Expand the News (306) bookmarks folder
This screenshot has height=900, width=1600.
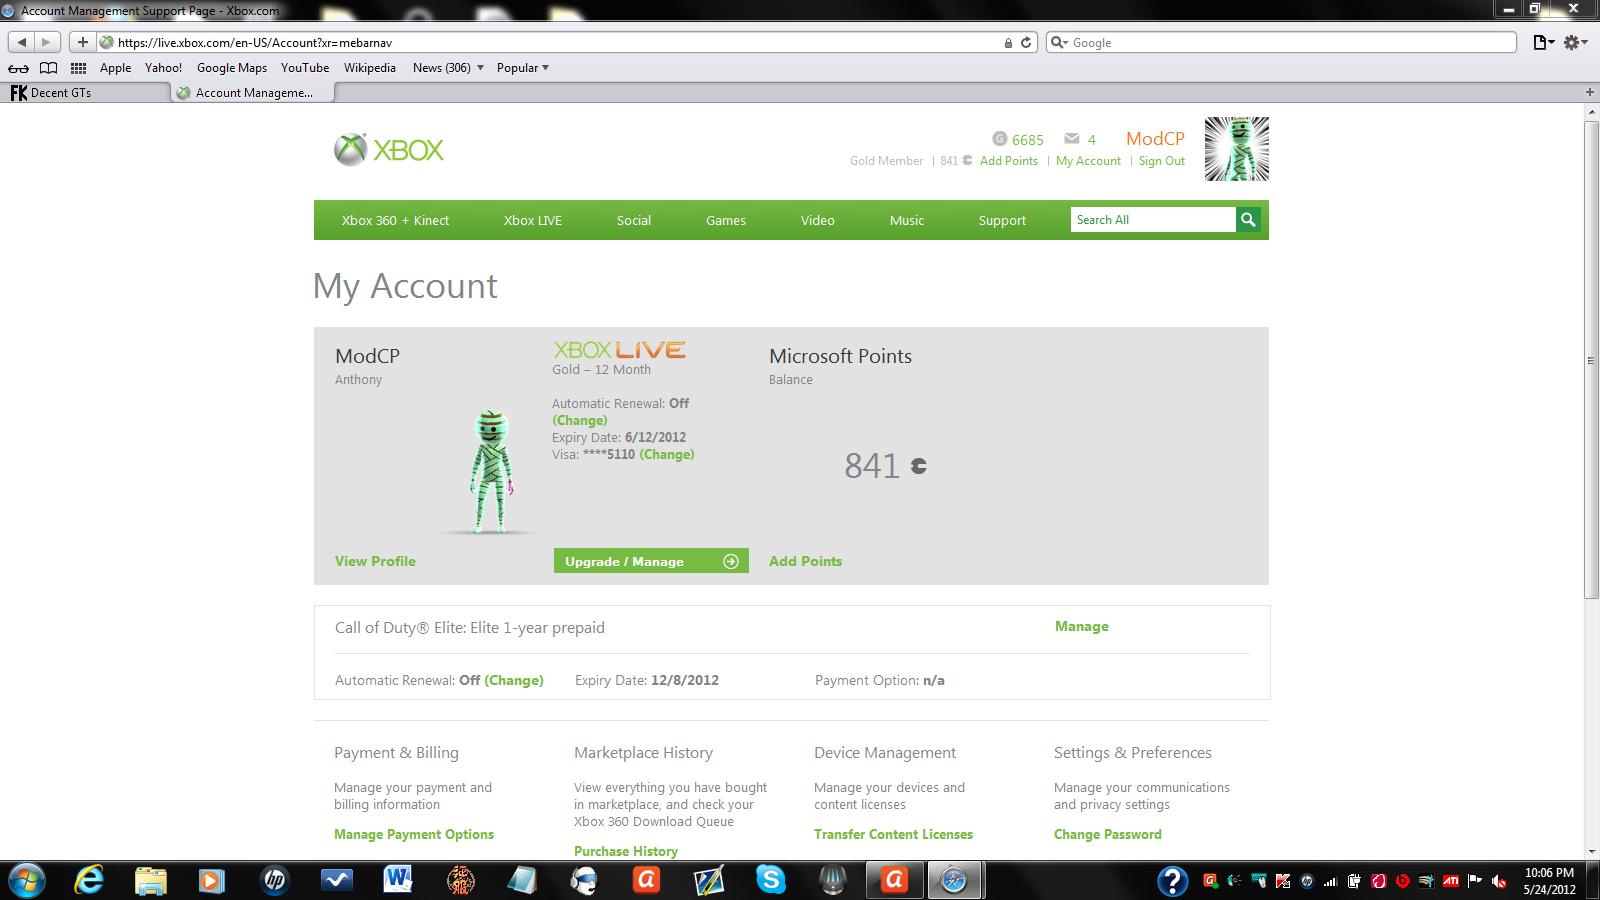pos(448,68)
